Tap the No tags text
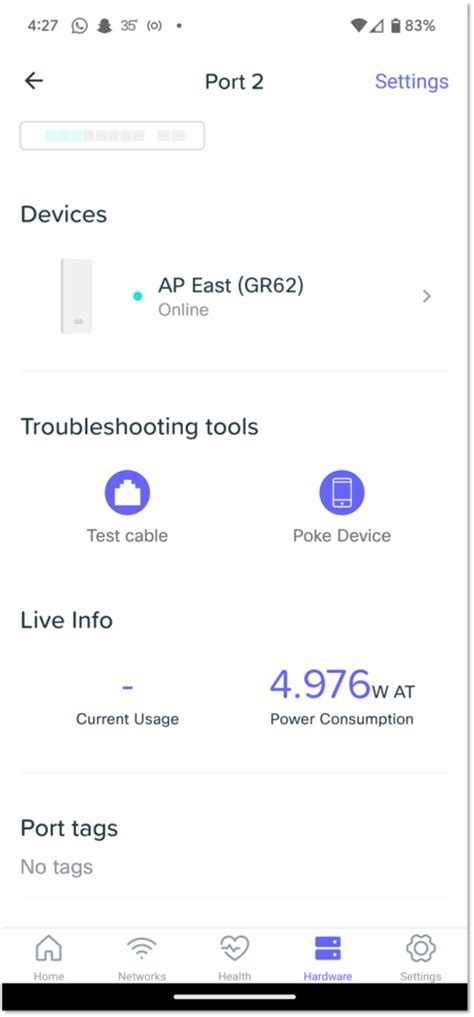This screenshot has height=1017, width=474. (56, 867)
